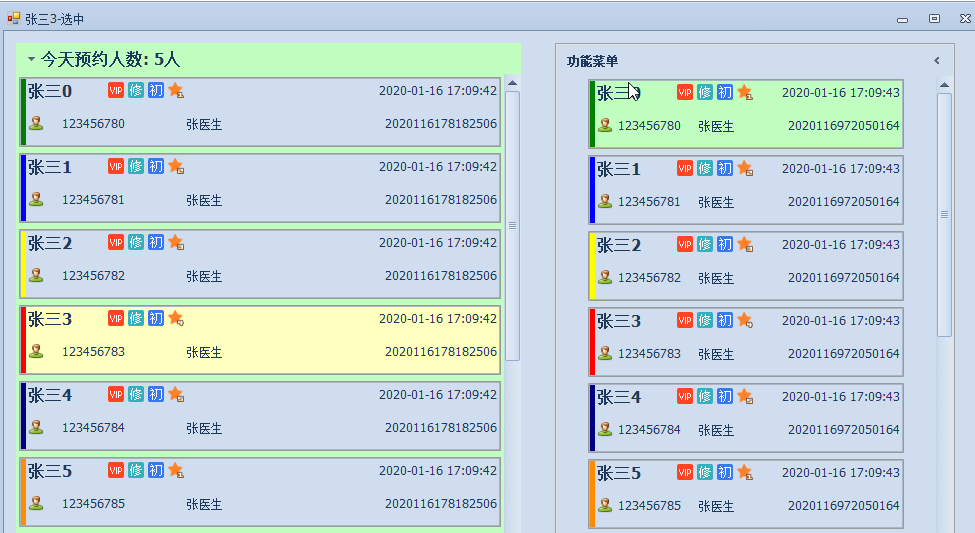Image resolution: width=975 pixels, height=533 pixels.
Task: Select name 张三5 in the left list
Action: [x=50, y=471]
